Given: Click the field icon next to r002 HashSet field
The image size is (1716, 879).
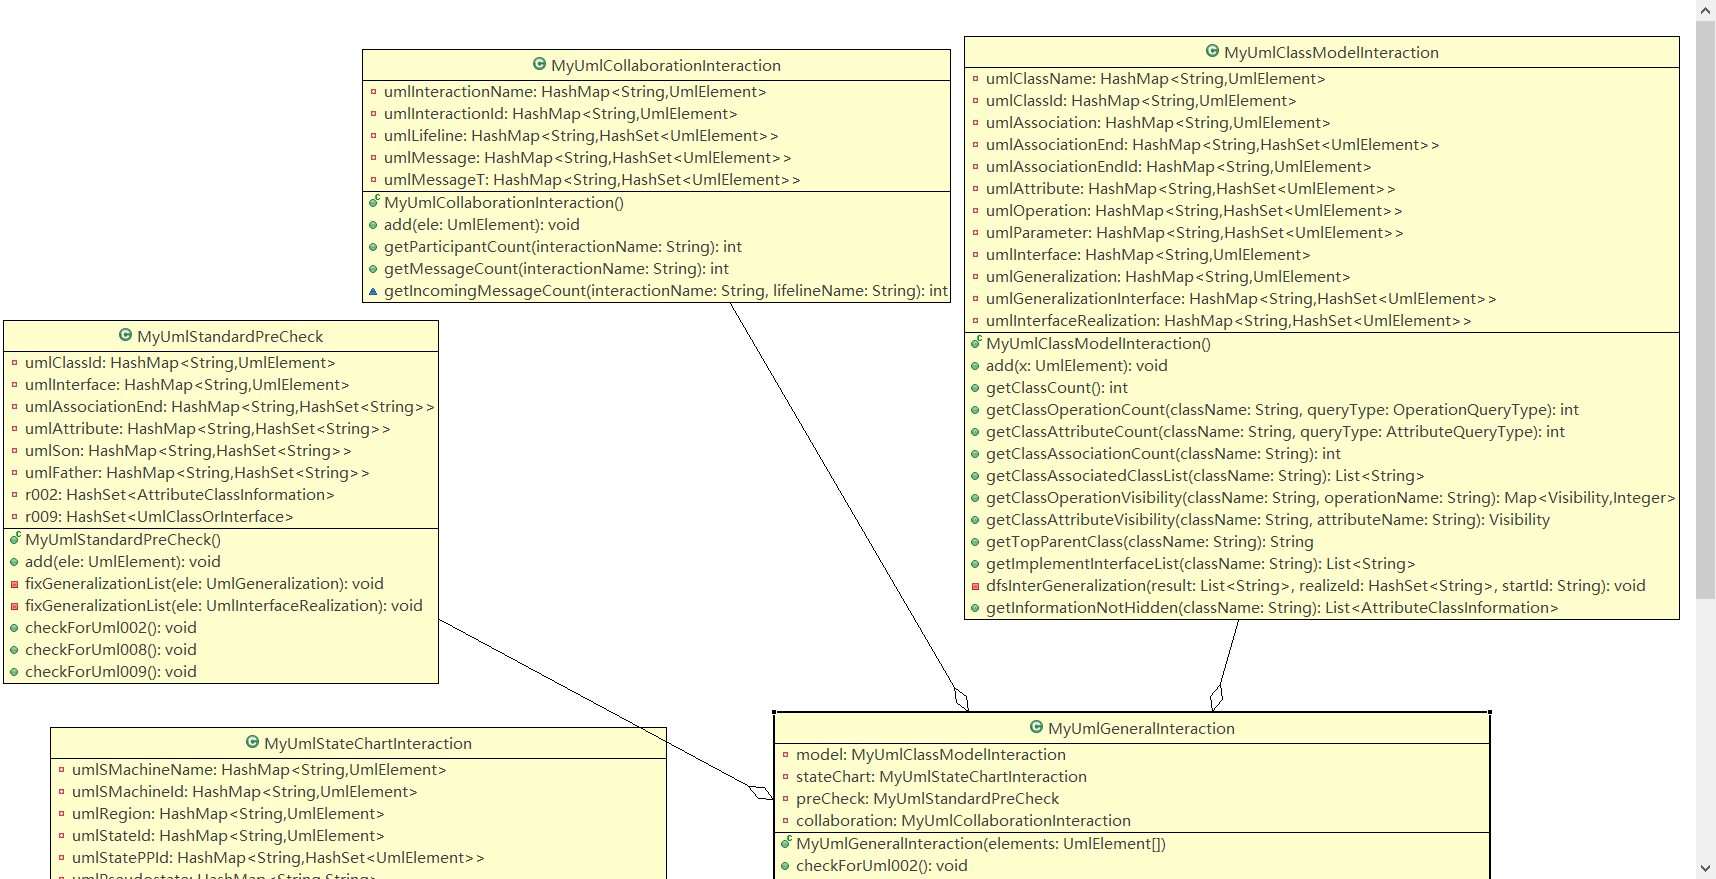Looking at the screenshot, I should point(15,495).
